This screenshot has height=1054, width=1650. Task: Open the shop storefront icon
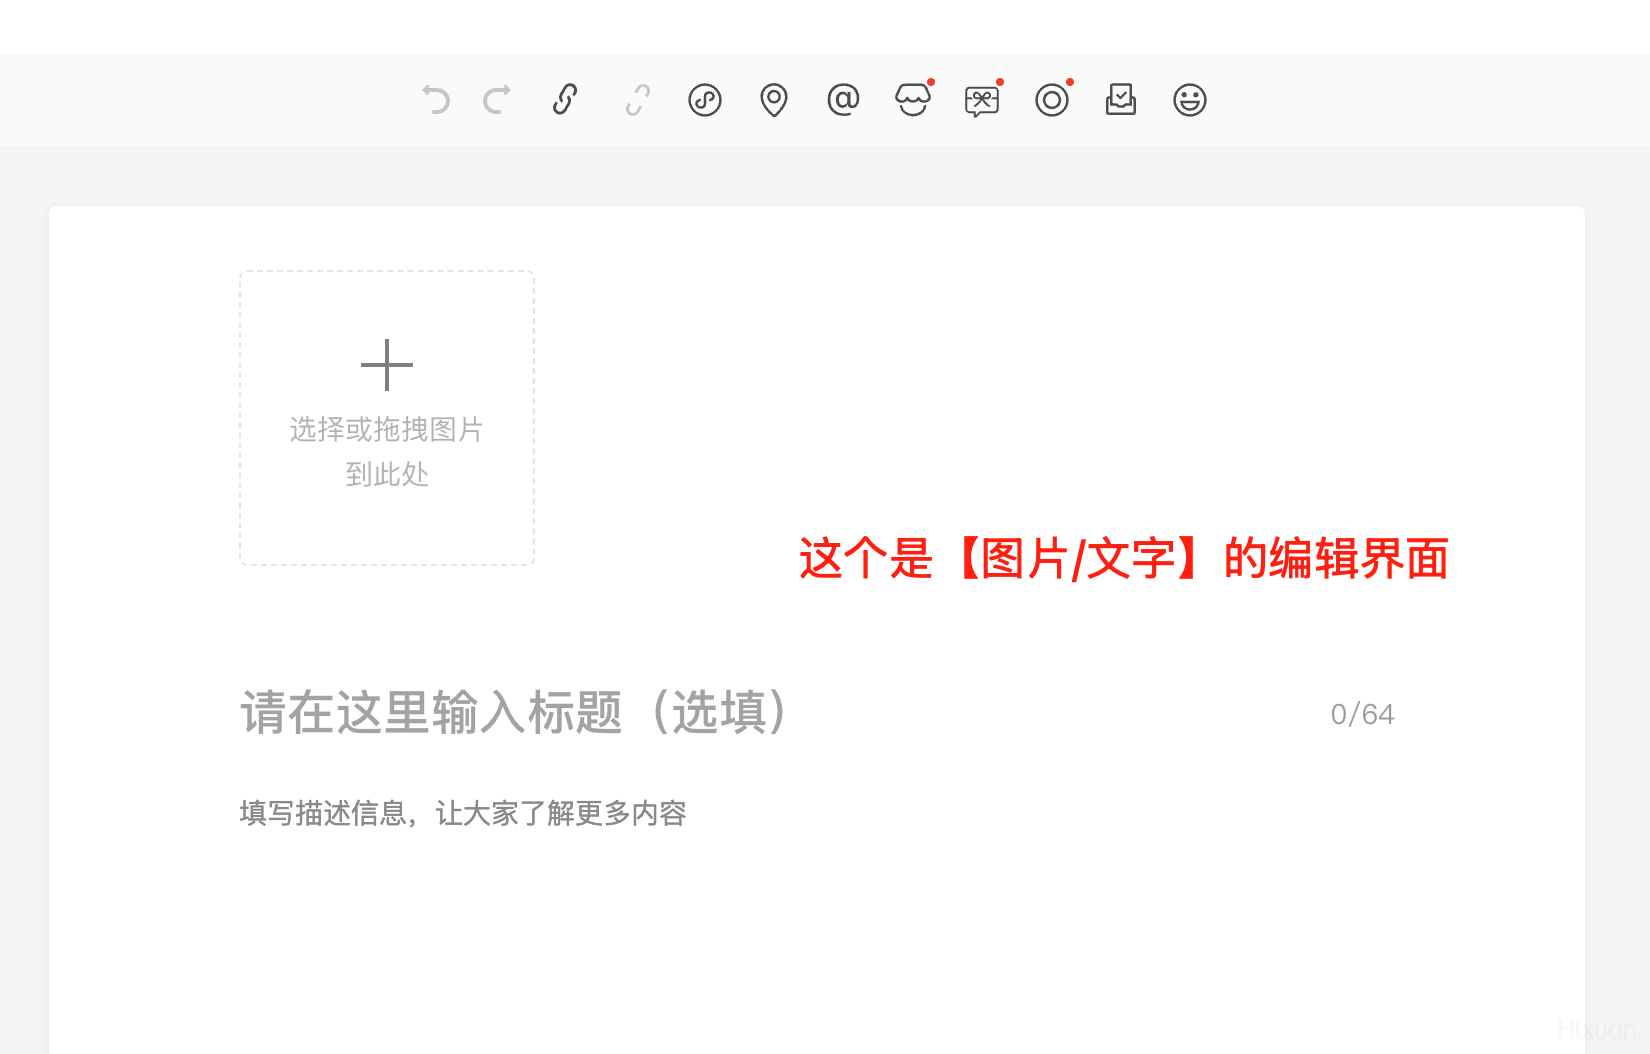[913, 100]
